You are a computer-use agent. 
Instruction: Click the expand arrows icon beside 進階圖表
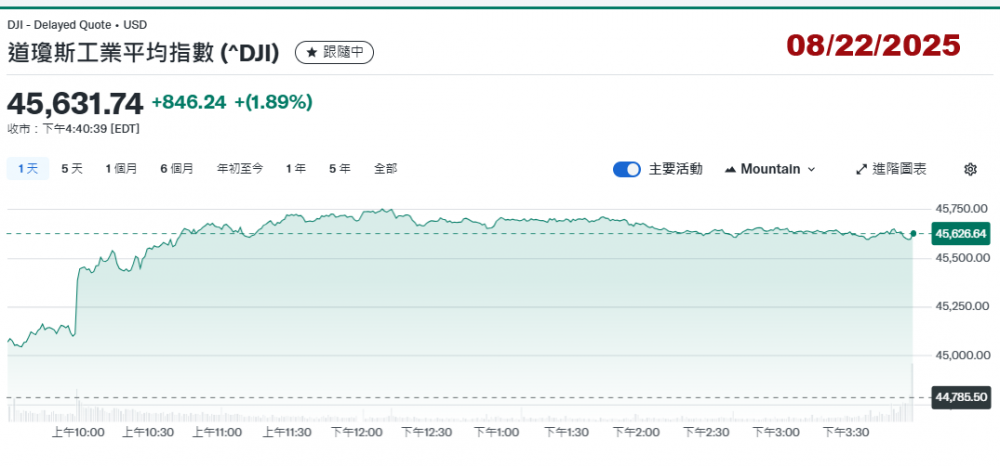pos(861,169)
